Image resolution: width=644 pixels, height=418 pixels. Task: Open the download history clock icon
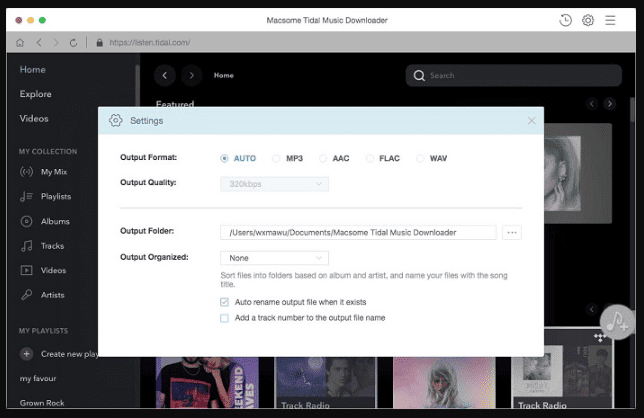566,20
